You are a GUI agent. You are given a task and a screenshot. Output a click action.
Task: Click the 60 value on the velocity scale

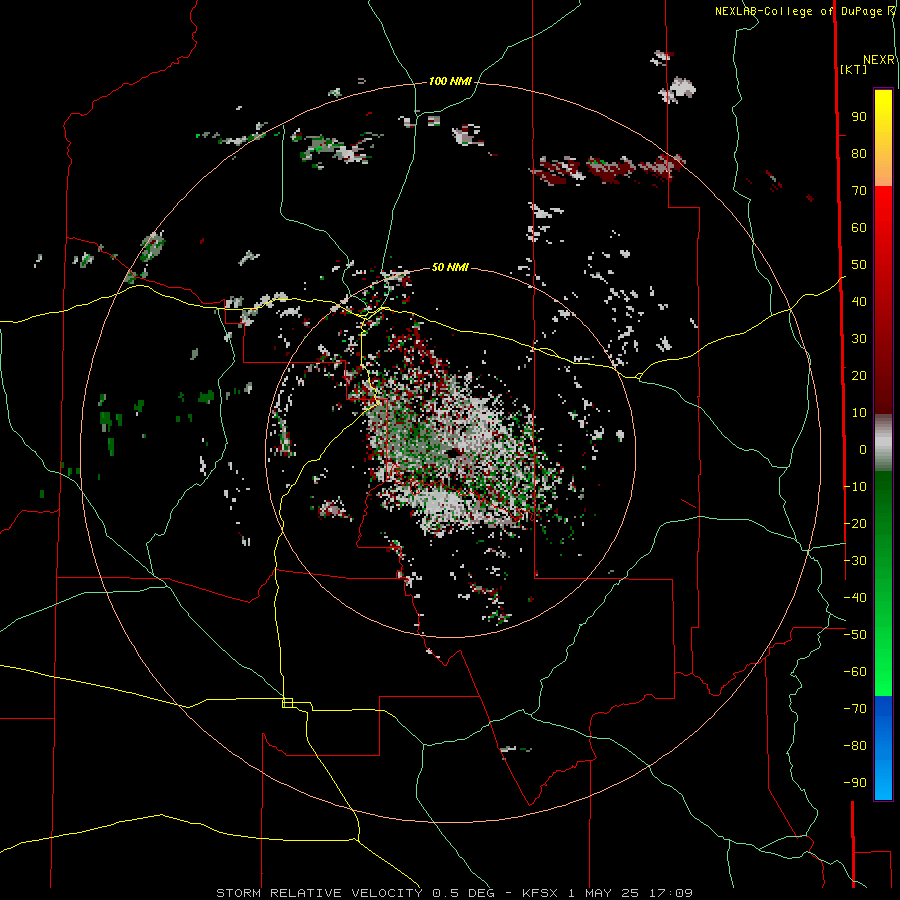click(859, 227)
